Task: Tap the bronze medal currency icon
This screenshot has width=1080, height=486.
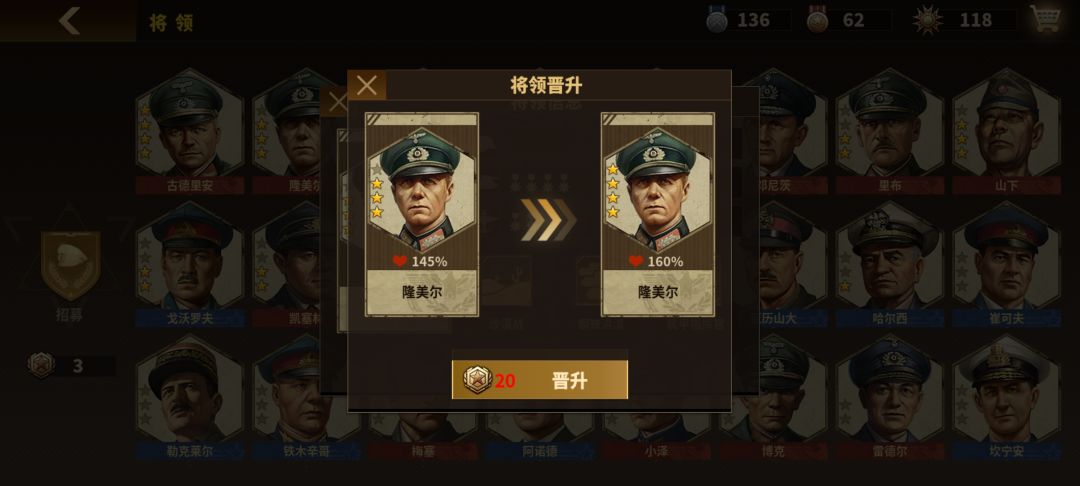Action: (818, 19)
